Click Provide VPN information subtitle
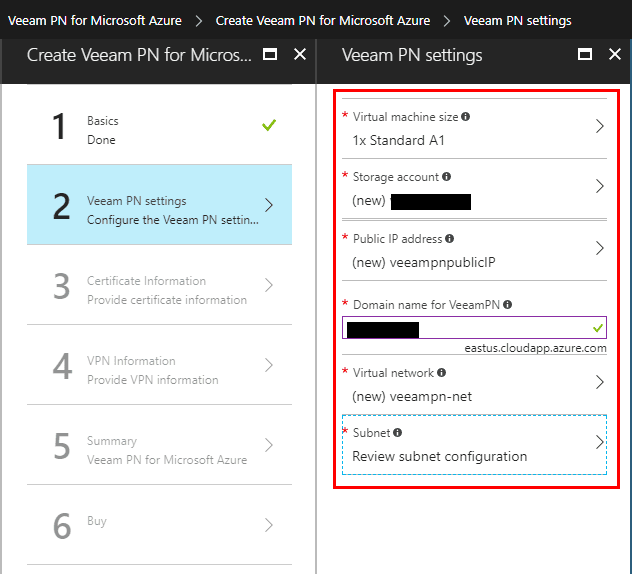632x574 pixels. pyautogui.click(x=153, y=380)
